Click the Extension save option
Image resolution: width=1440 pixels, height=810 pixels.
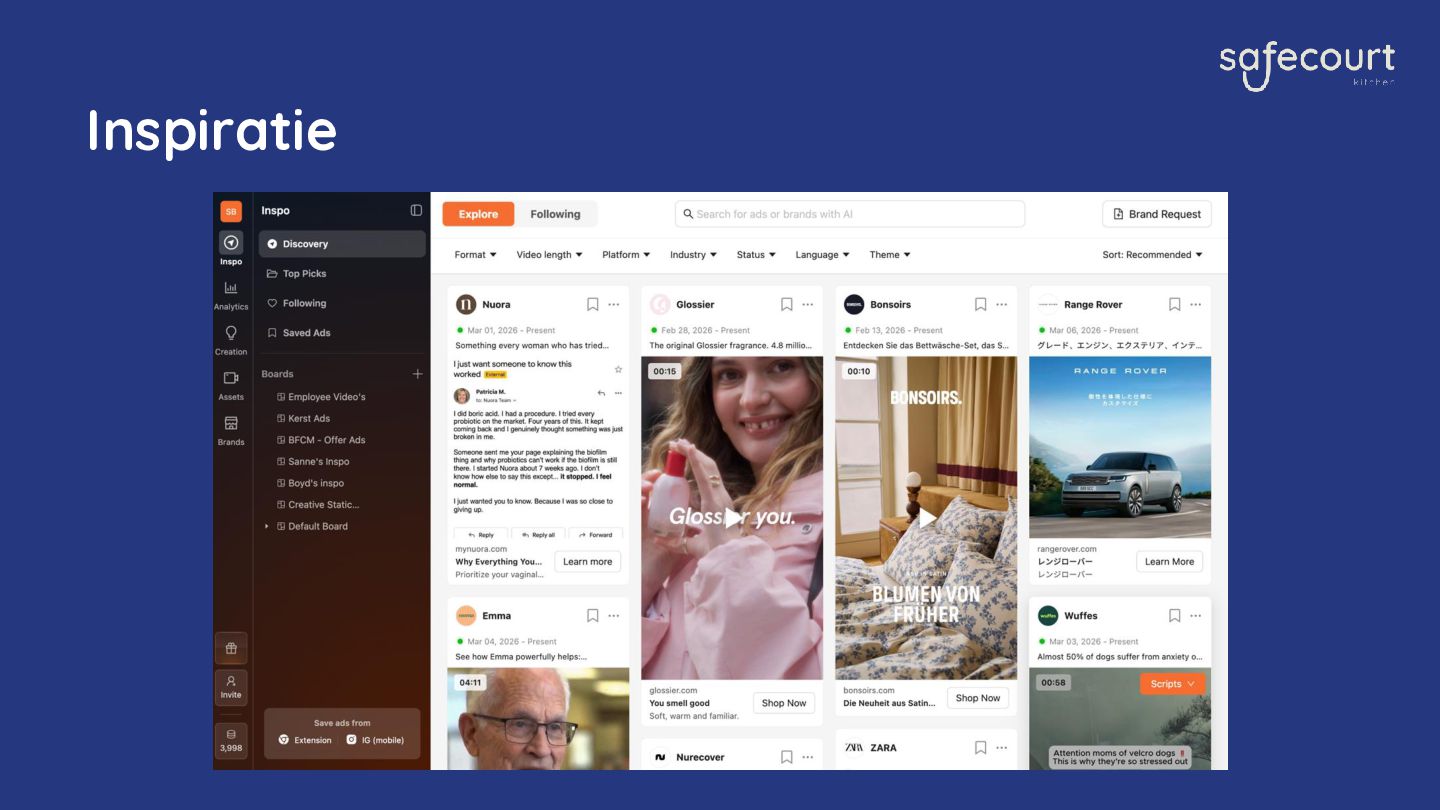click(x=305, y=740)
